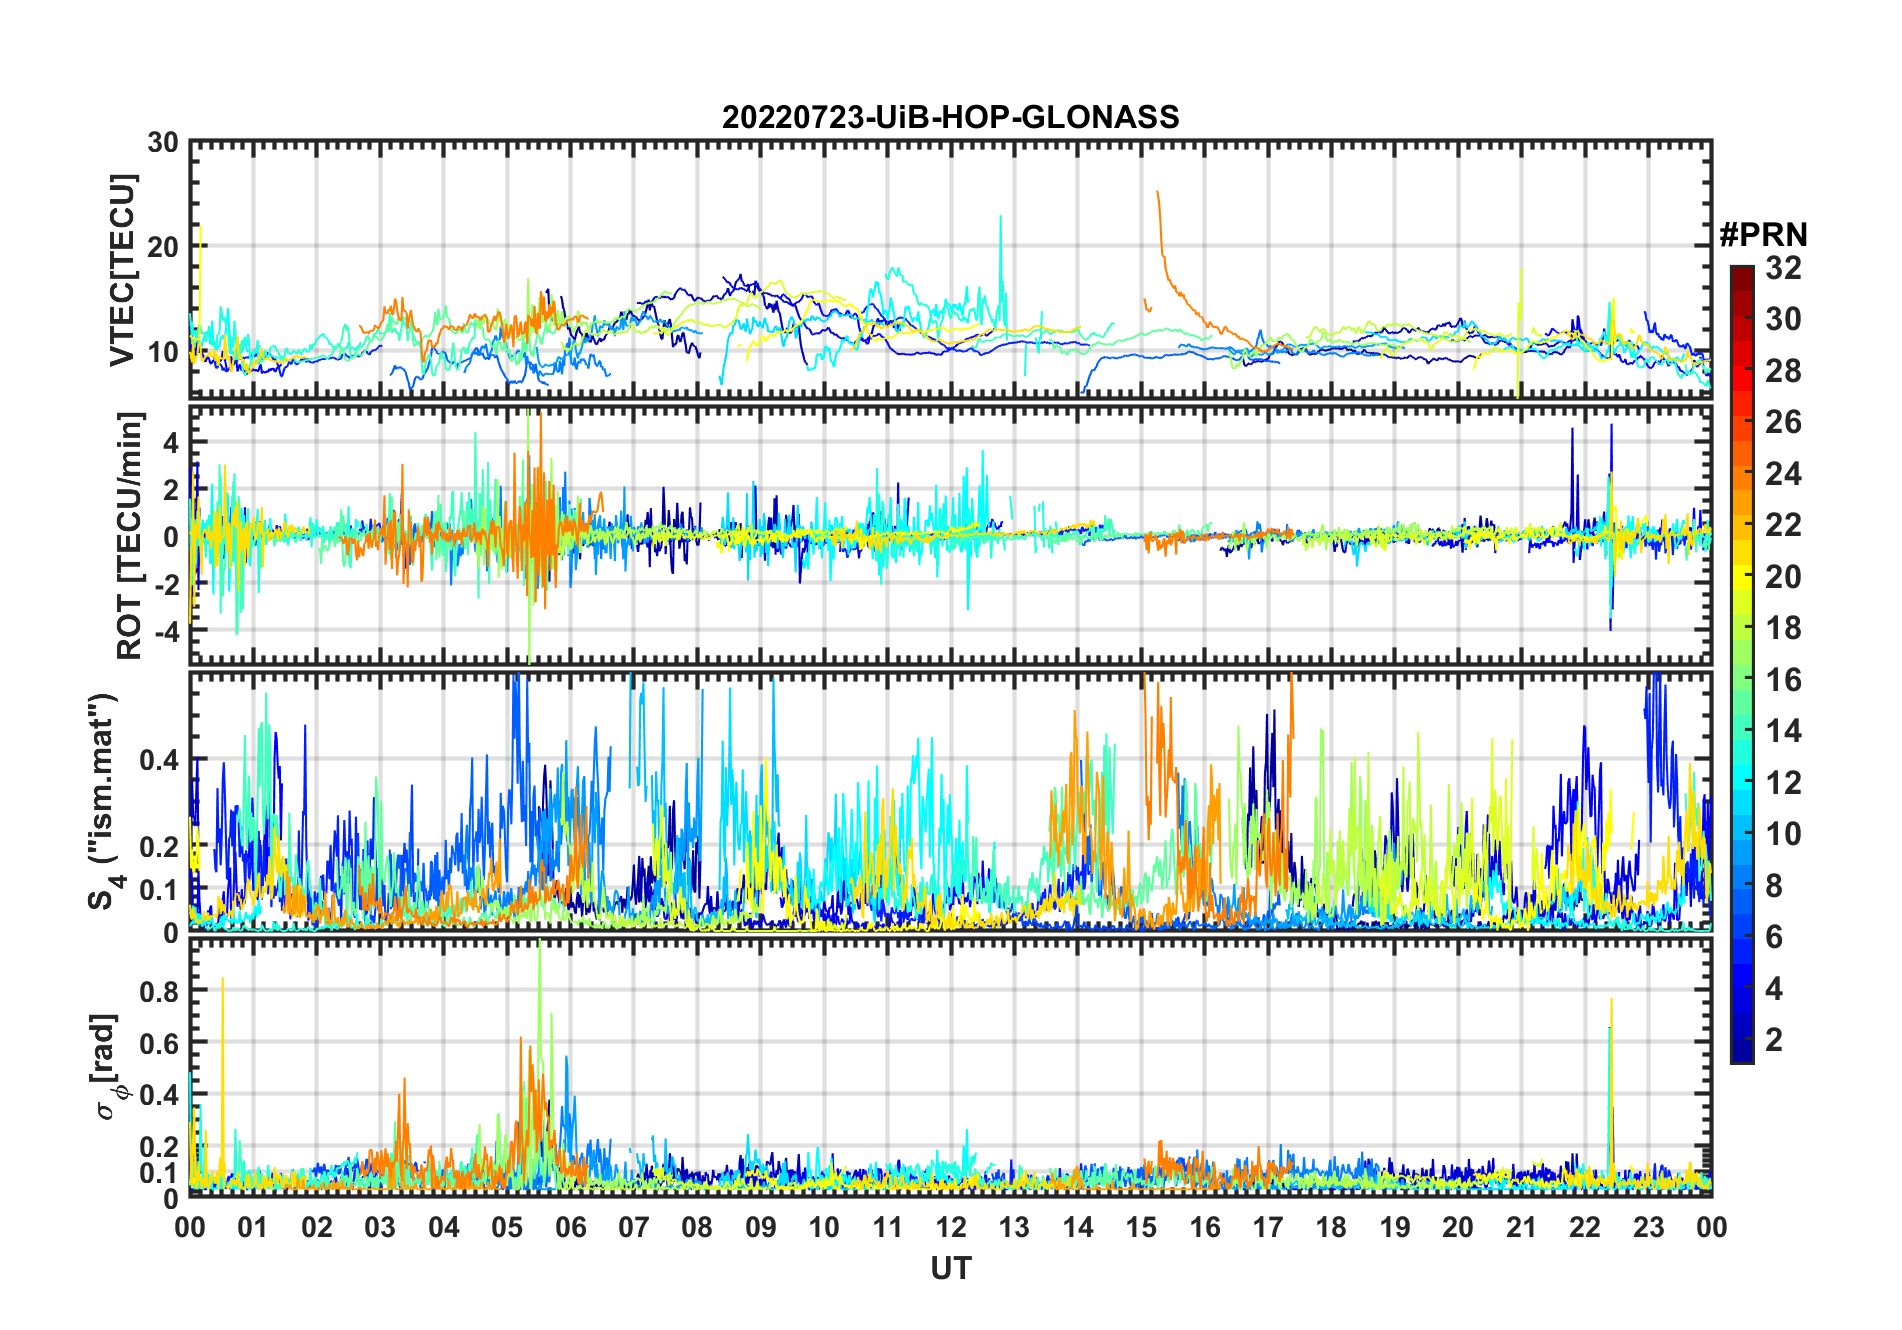Click the #PRN colorbar title
Image resolution: width=1902 pixels, height=1330 pixels.
click(1763, 235)
